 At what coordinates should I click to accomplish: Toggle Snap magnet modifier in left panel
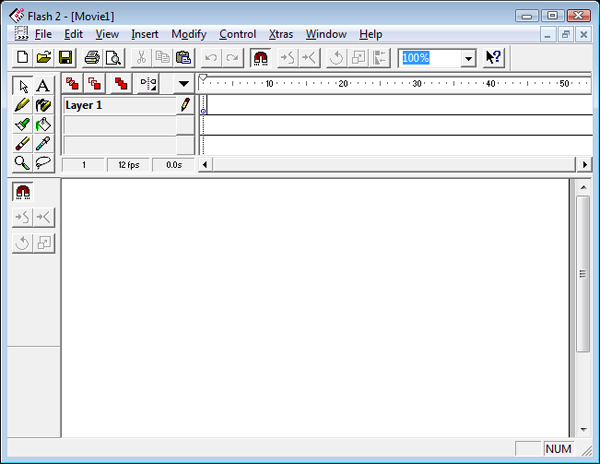(x=23, y=192)
